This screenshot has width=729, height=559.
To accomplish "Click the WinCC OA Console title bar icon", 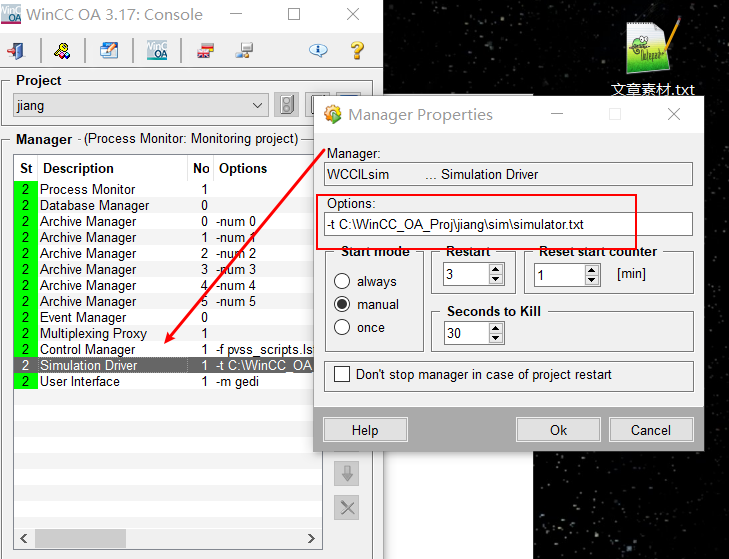I will 11,14.
